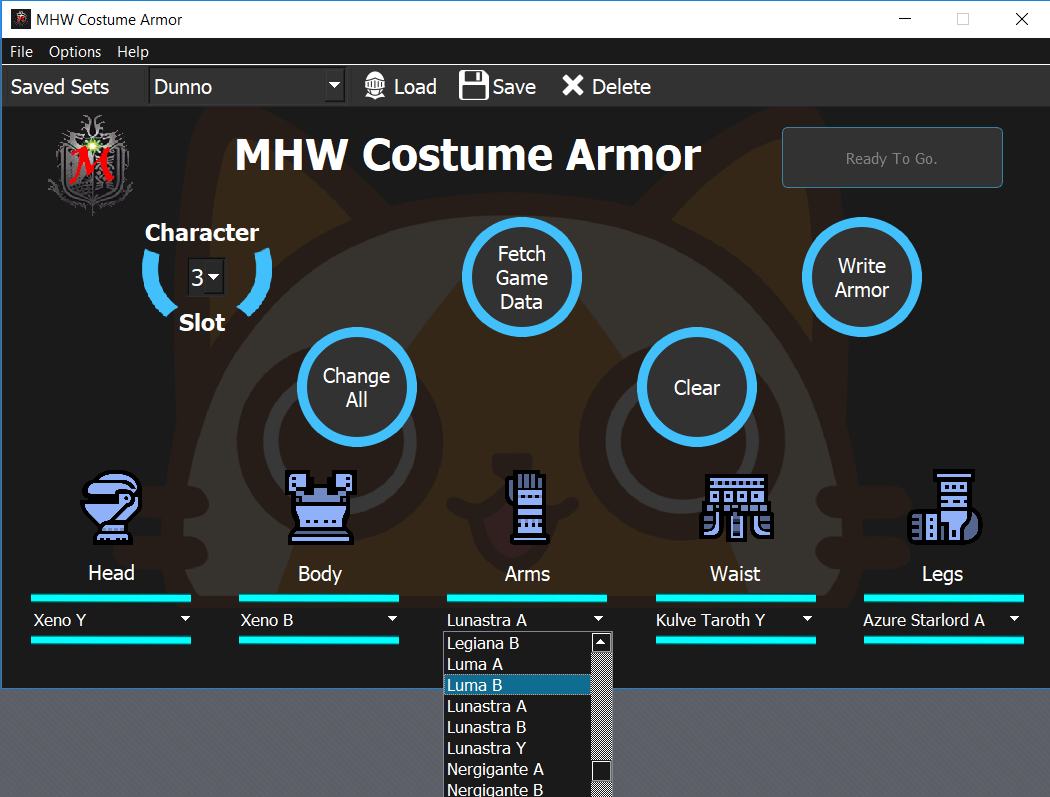This screenshot has width=1050, height=797.
Task: Select Nergigante B in the Arms list
Action: click(518, 789)
